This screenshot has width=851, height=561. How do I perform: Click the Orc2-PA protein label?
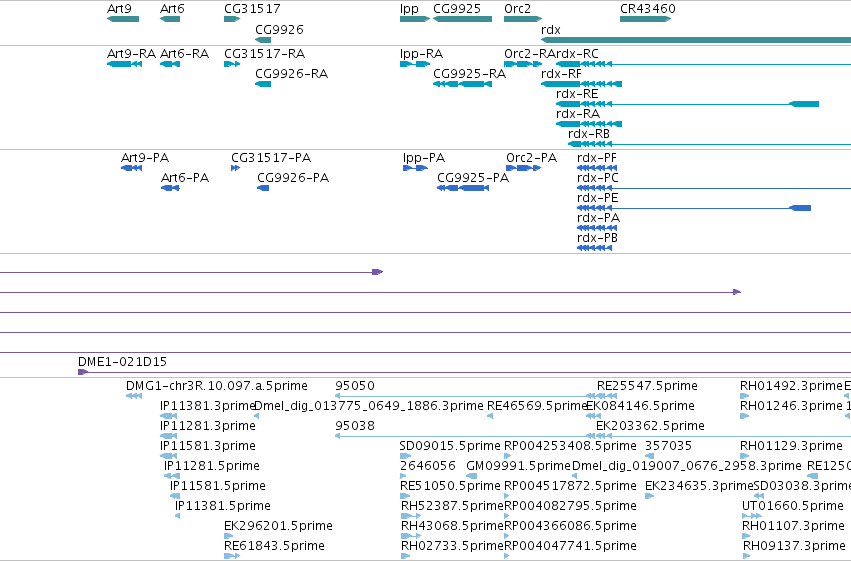[x=531, y=158]
